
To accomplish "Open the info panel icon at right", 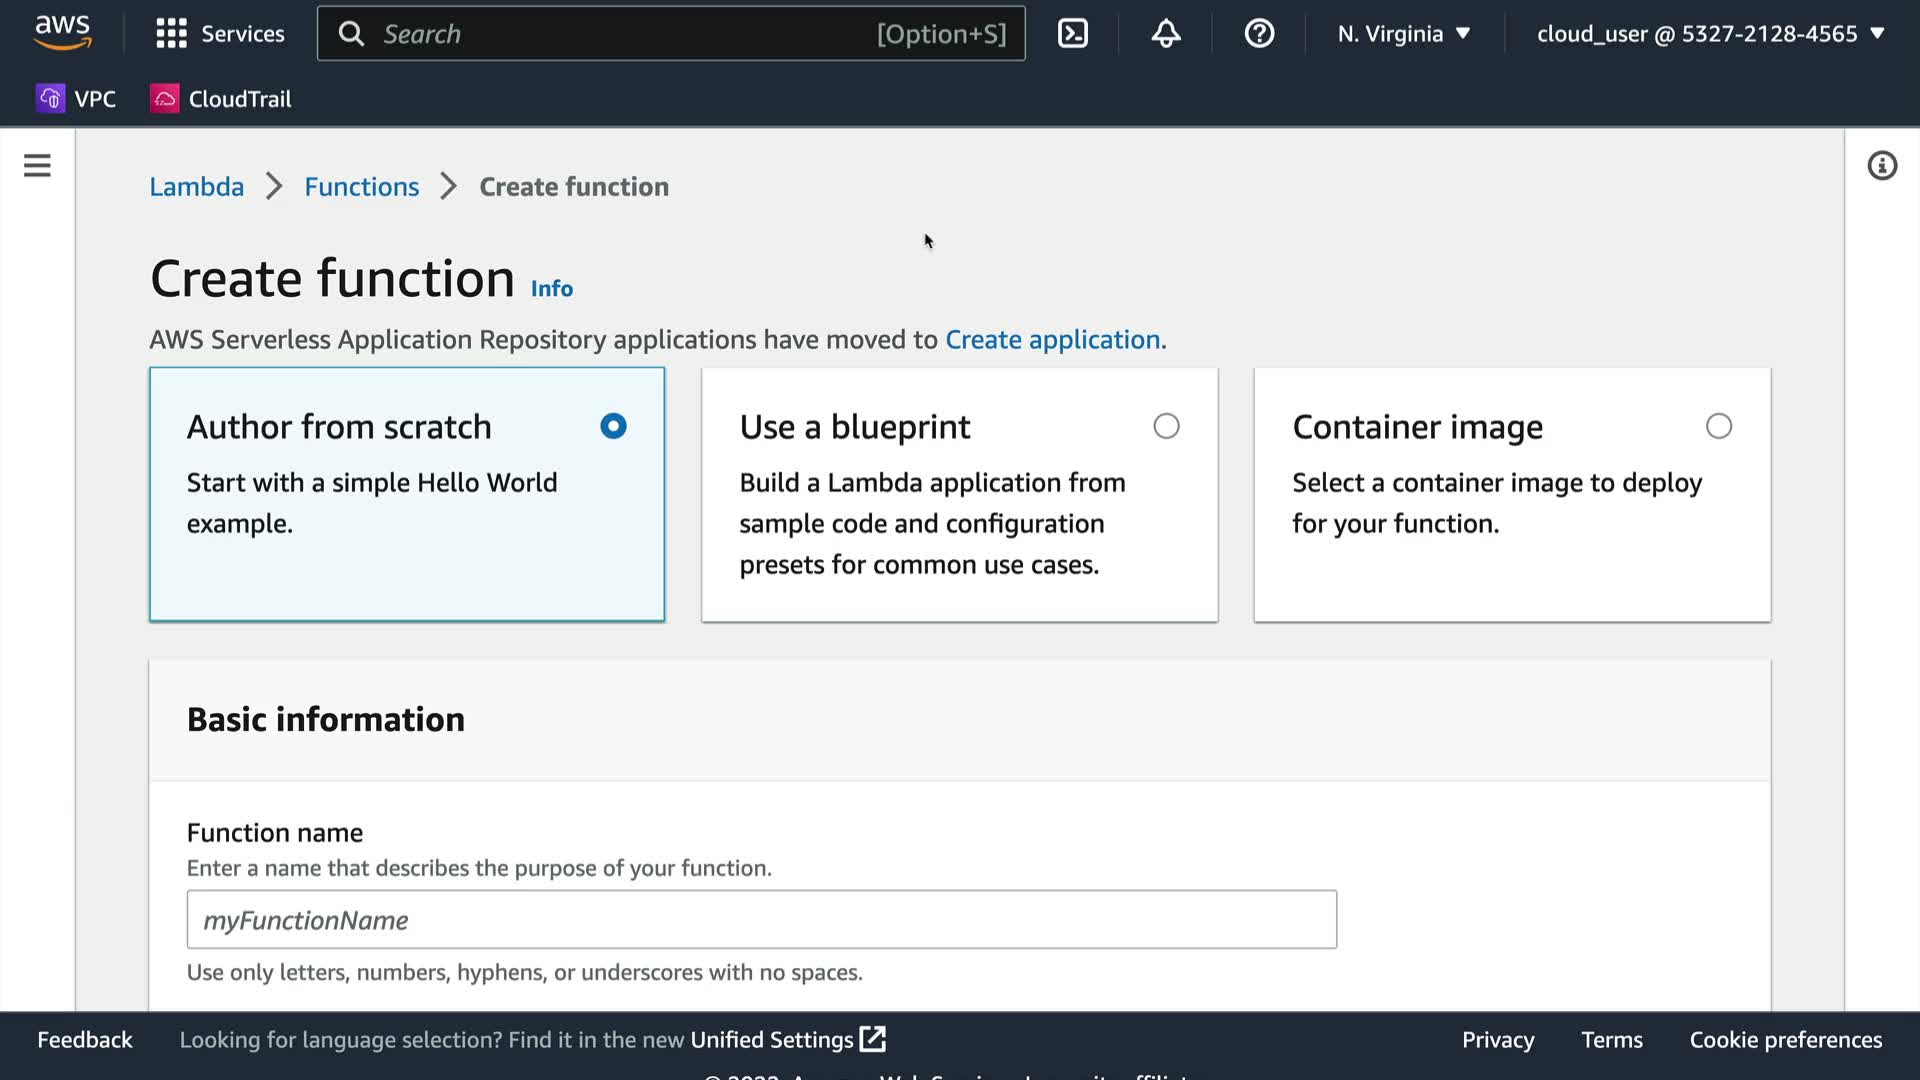I will (x=1881, y=166).
